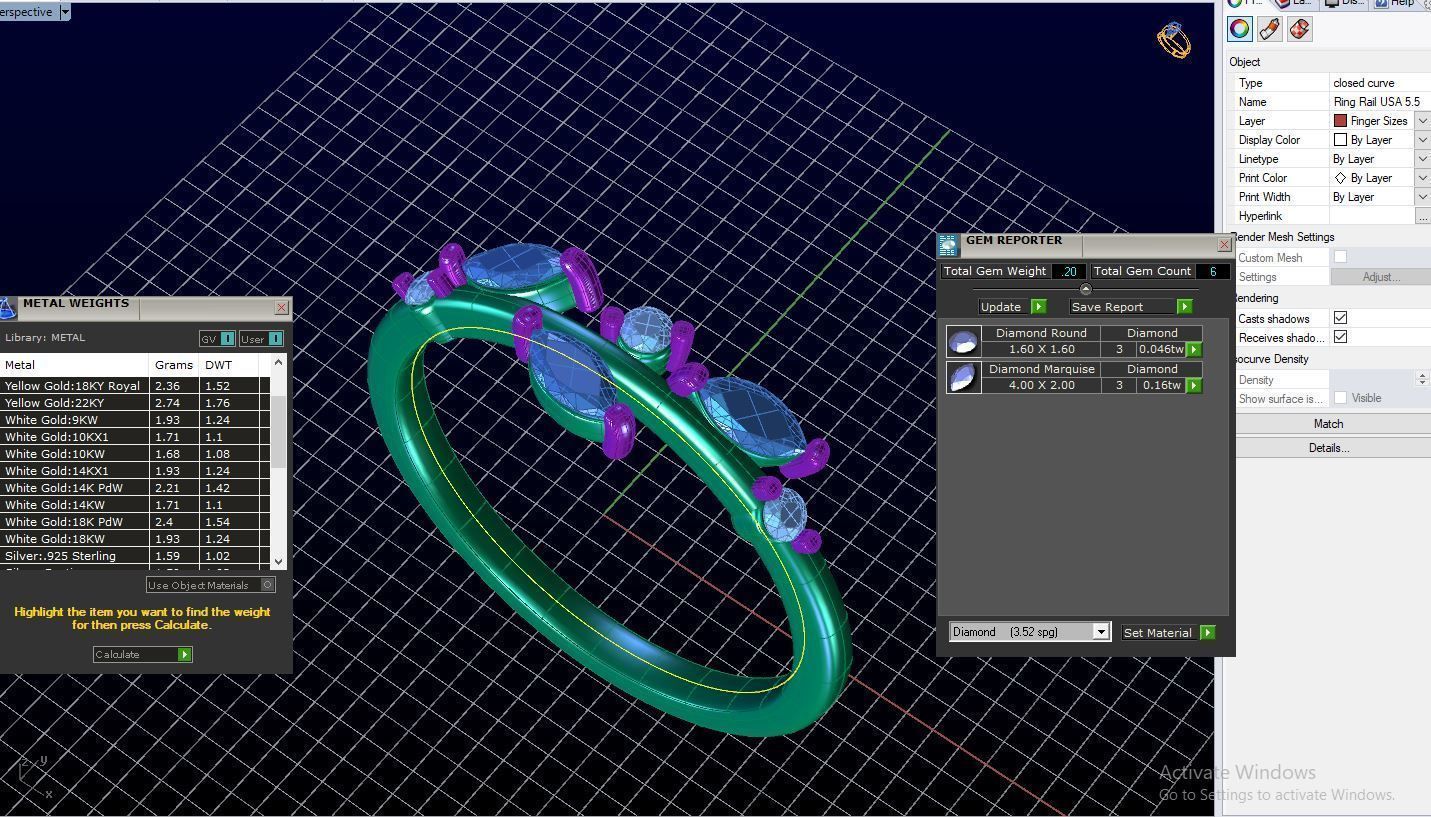Select the Texture Mapping checkered icon
Viewport: 1431px width, 817px height.
point(1299,29)
